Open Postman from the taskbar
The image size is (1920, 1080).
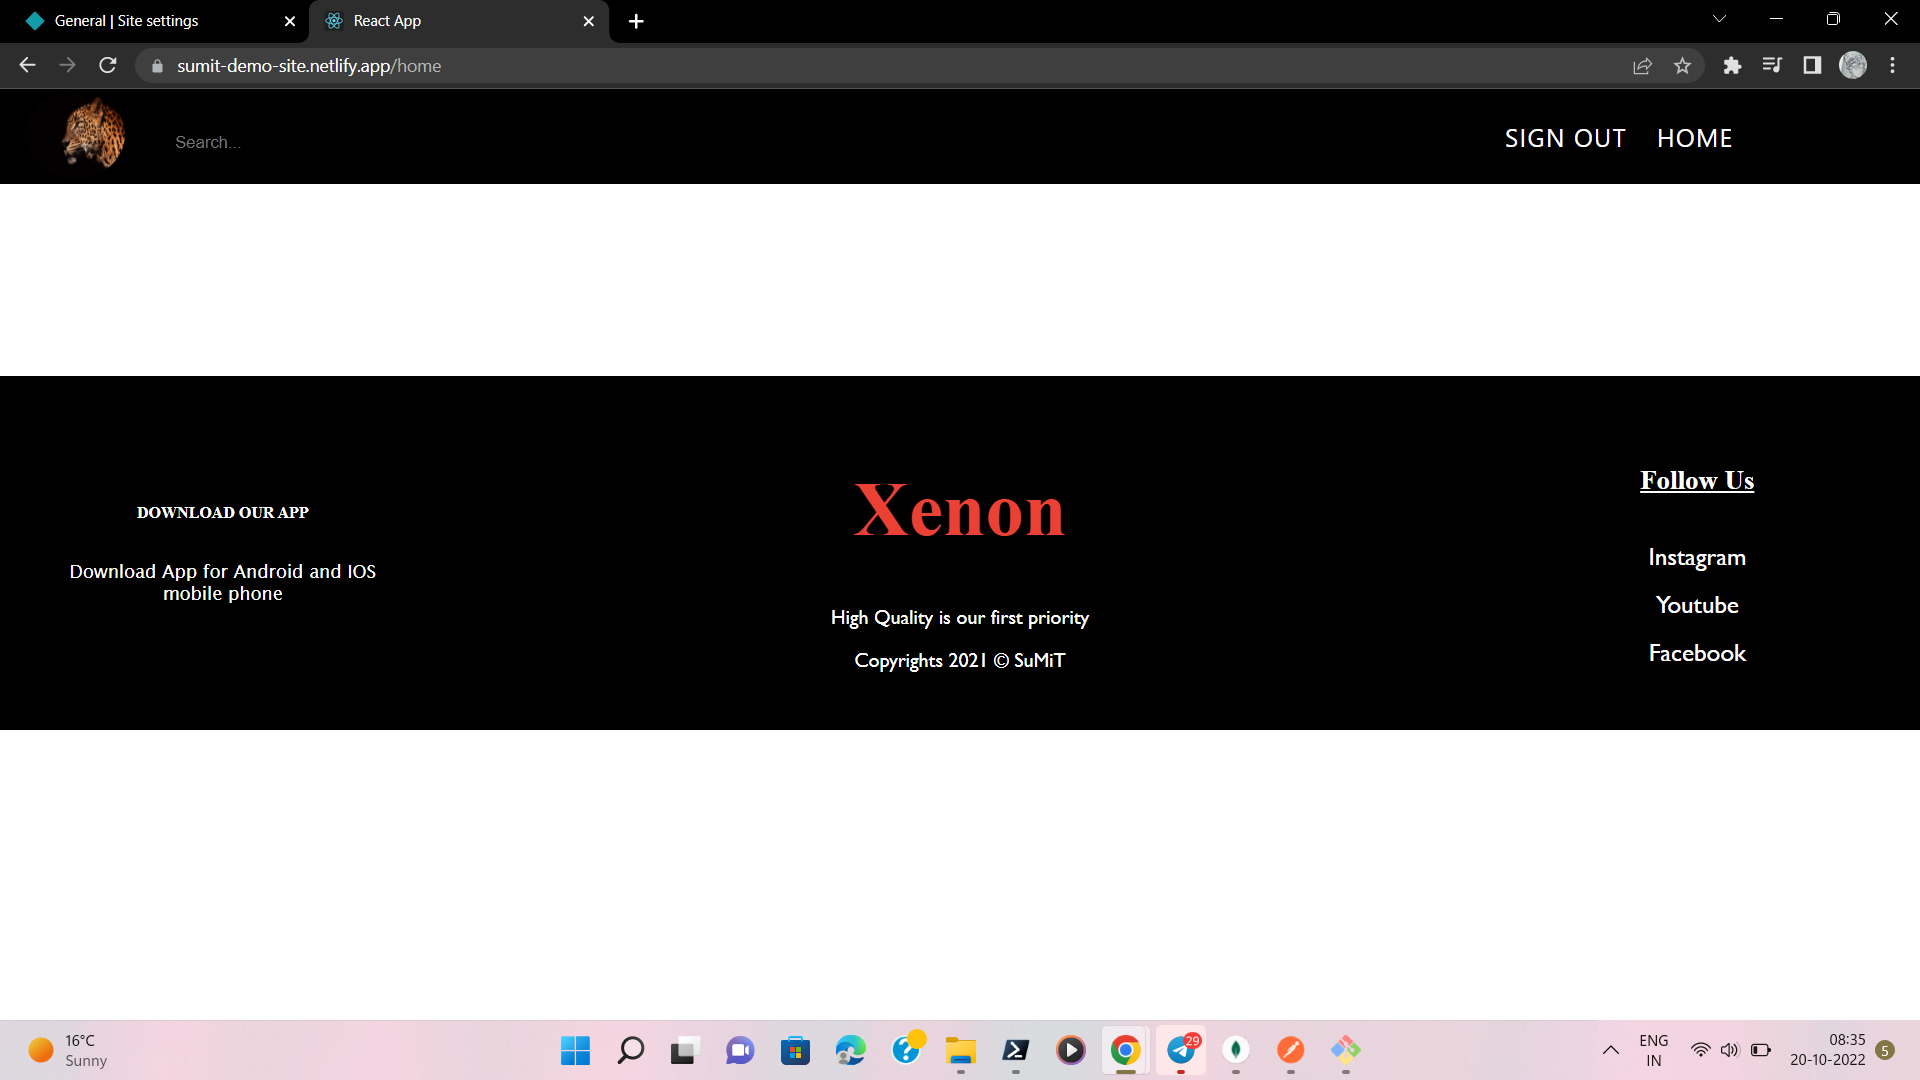(1291, 1051)
